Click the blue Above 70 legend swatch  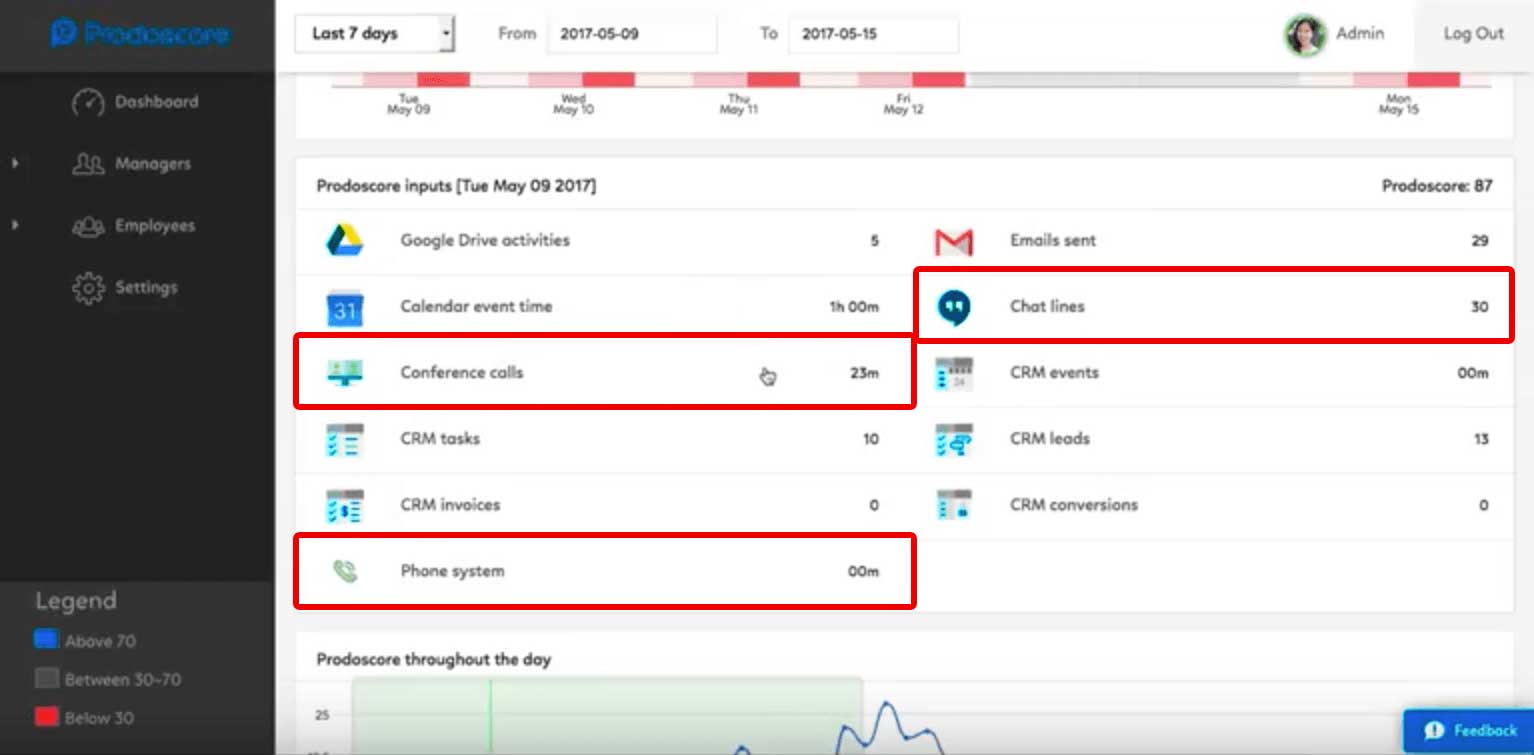coord(47,640)
